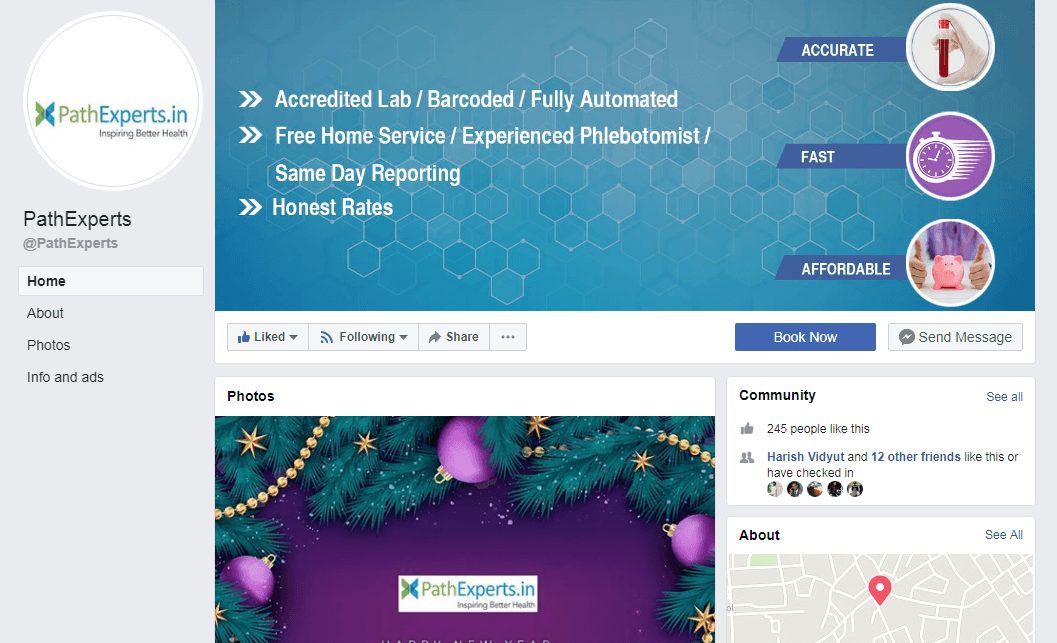The width and height of the screenshot is (1057, 643).
Task: Click See all in Community
Action: pyautogui.click(x=1004, y=397)
